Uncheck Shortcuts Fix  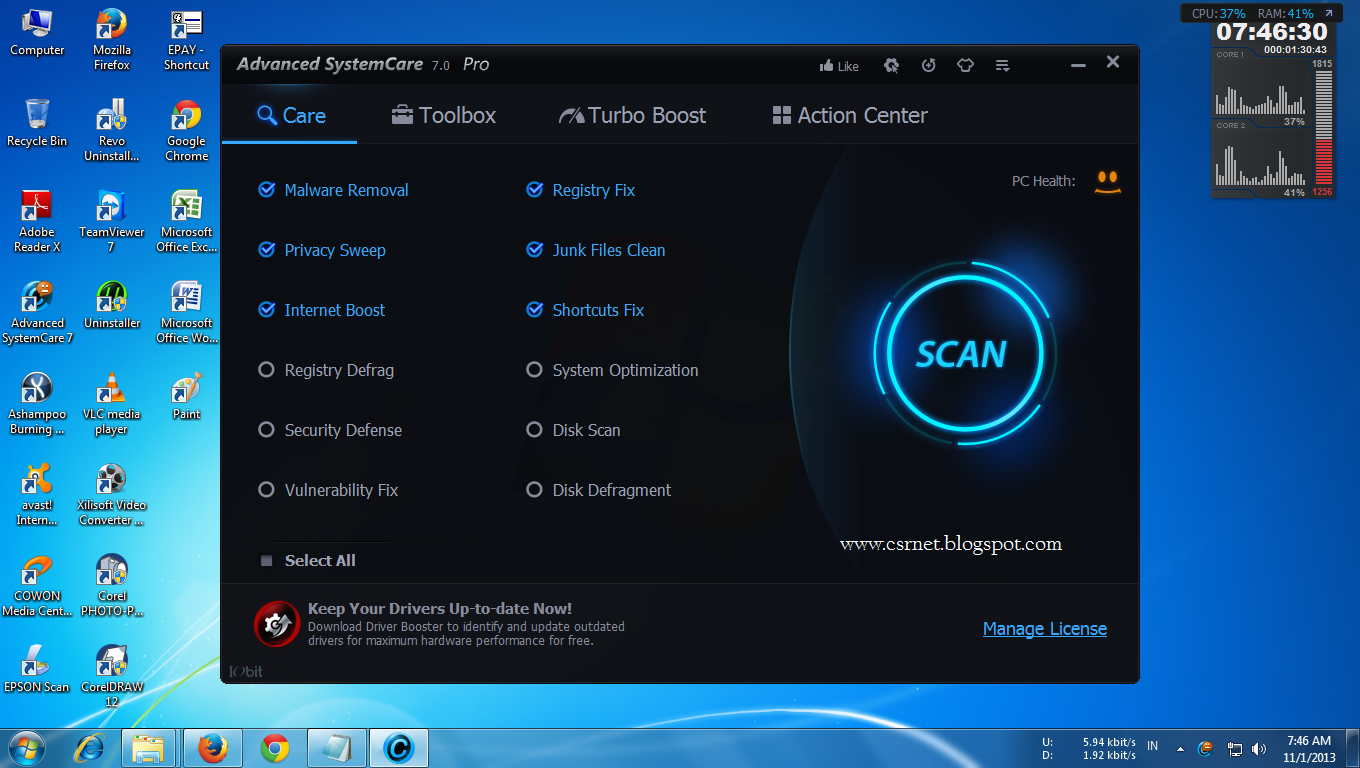(x=534, y=310)
